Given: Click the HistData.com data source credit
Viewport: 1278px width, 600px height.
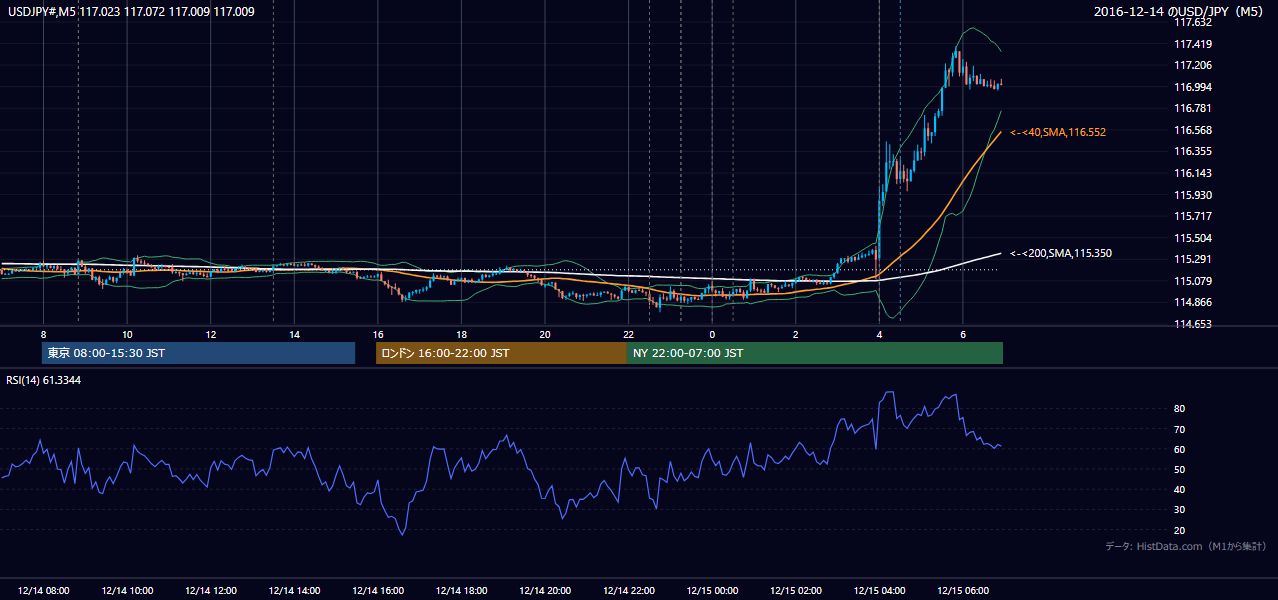Looking at the screenshot, I should pos(1186,546).
